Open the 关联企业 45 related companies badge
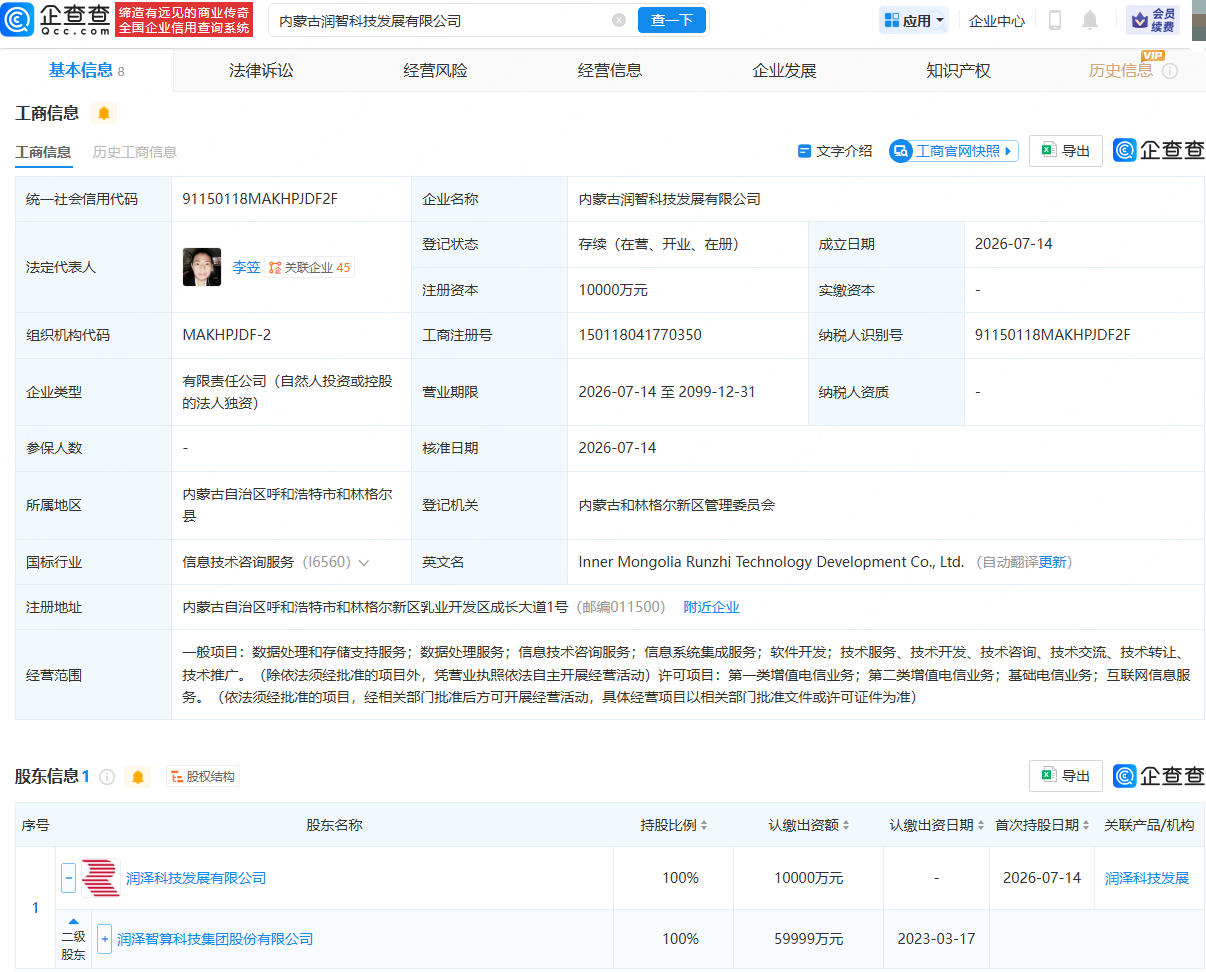 click(310, 267)
